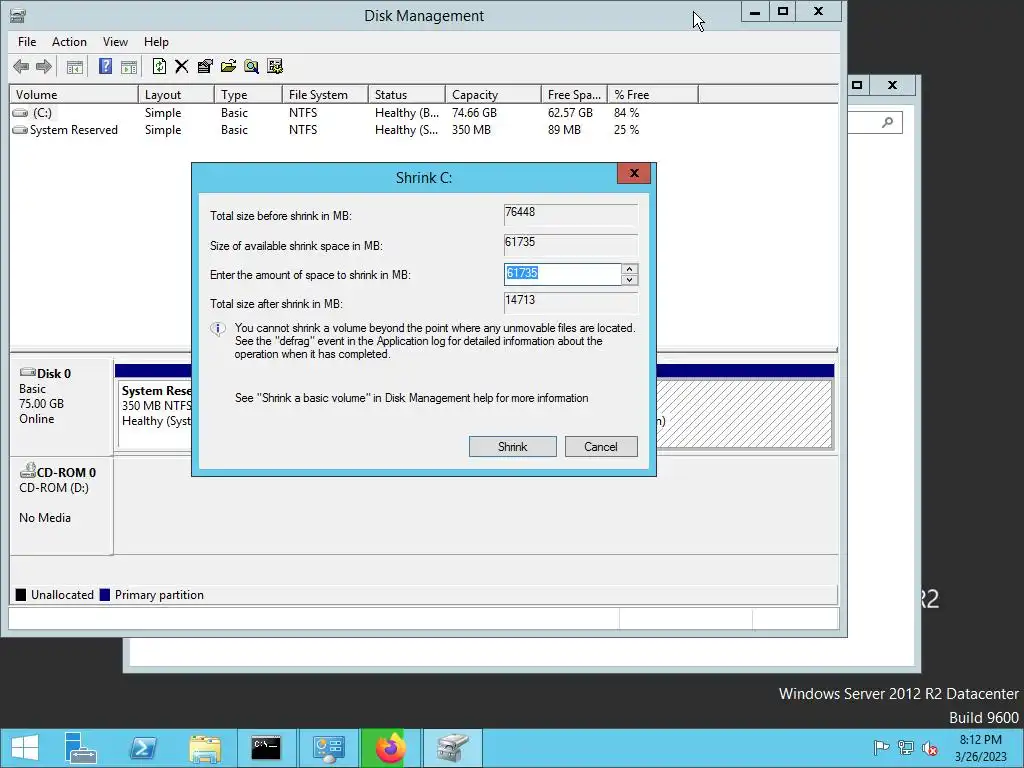The height and width of the screenshot is (768, 1024).
Task: Open the File menu
Action: (x=27, y=42)
